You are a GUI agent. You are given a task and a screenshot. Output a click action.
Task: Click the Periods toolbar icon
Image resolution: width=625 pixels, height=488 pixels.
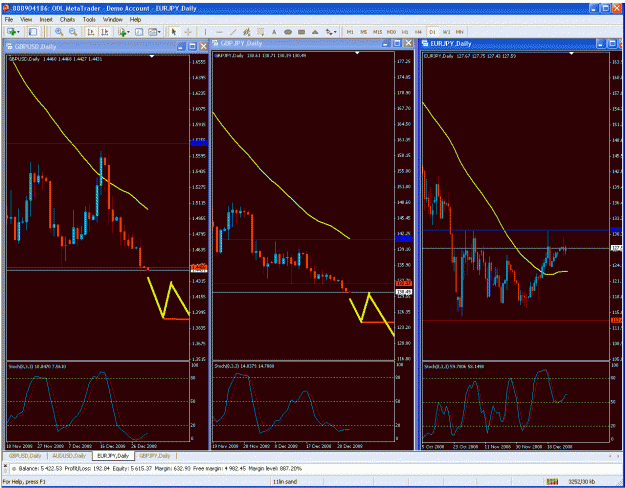click(x=139, y=32)
